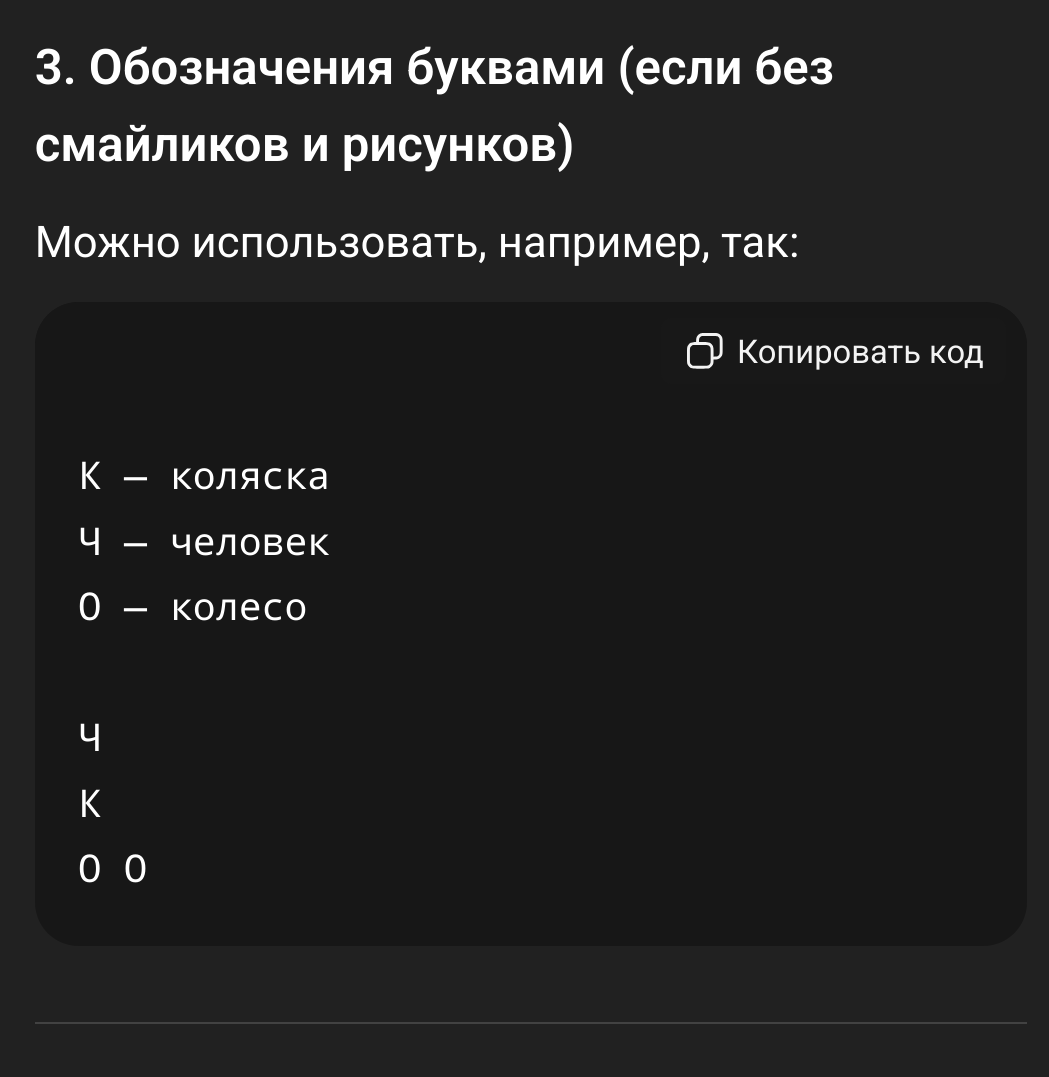Image resolution: width=1049 pixels, height=1077 pixels.
Task: Click the standalone "К" in the diagram
Action: (90, 804)
